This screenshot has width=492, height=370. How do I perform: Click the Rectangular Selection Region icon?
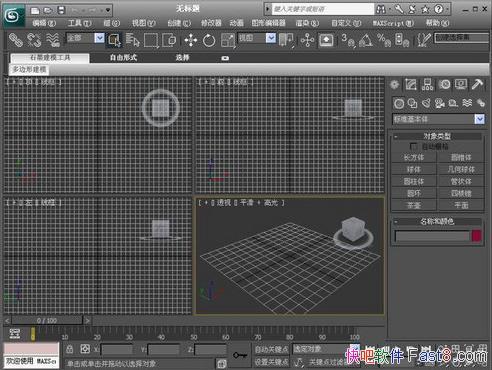pyautogui.click(x=151, y=40)
